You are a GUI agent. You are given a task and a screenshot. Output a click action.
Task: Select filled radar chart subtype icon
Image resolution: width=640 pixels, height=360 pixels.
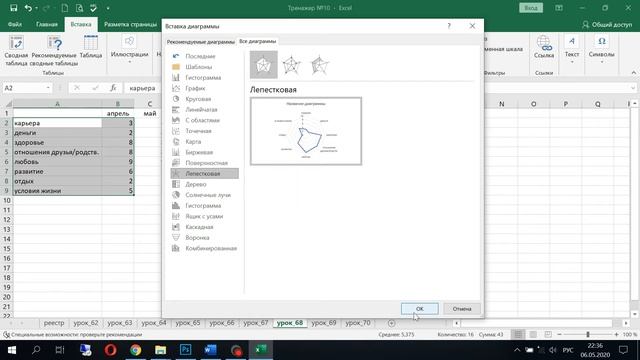[x=319, y=65]
